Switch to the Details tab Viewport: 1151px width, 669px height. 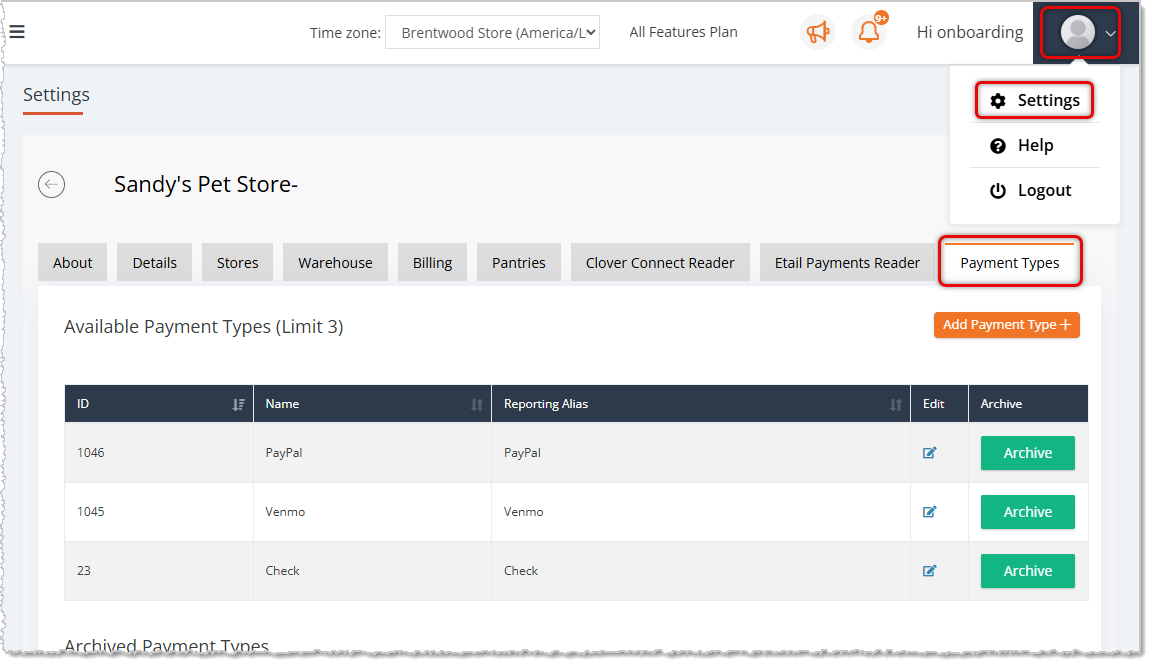click(155, 263)
